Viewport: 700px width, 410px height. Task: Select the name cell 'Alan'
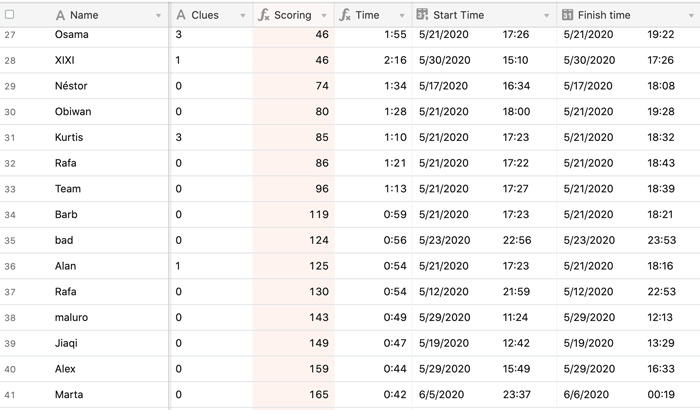pos(65,266)
